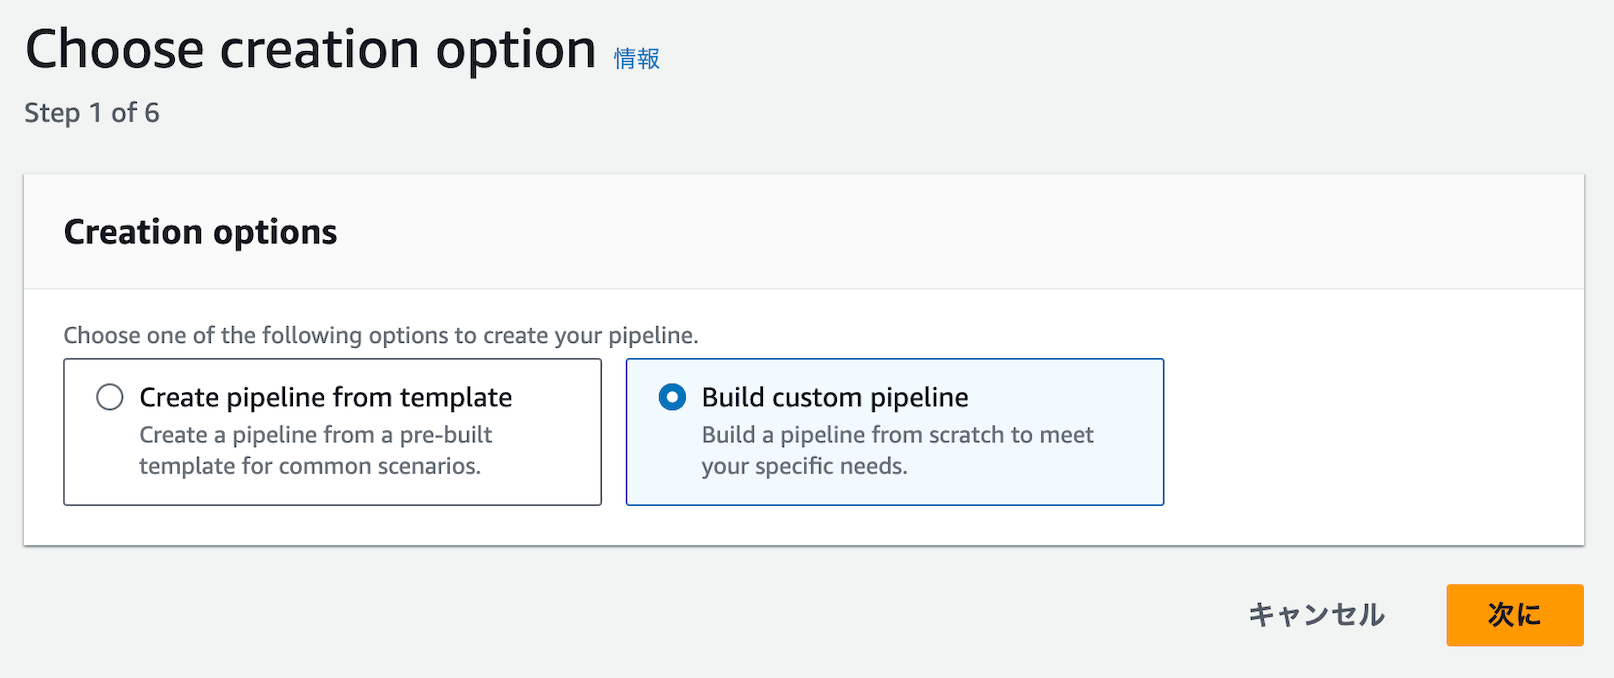This screenshot has width=1614, height=678.
Task: Select the "Create pipeline from template" radio button
Action: click(x=110, y=397)
